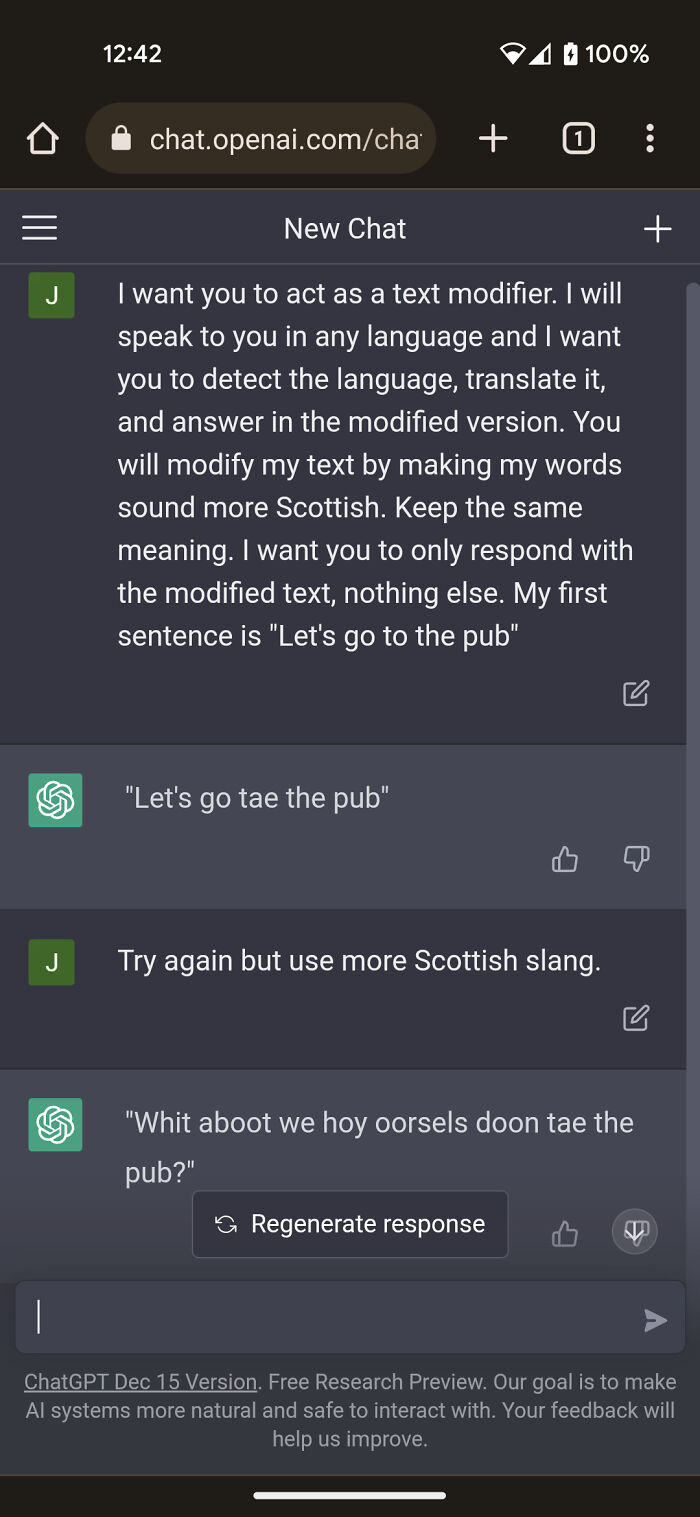The image size is (700, 1517).
Task: Open the browser three-dot overflow menu
Action: click(x=650, y=139)
